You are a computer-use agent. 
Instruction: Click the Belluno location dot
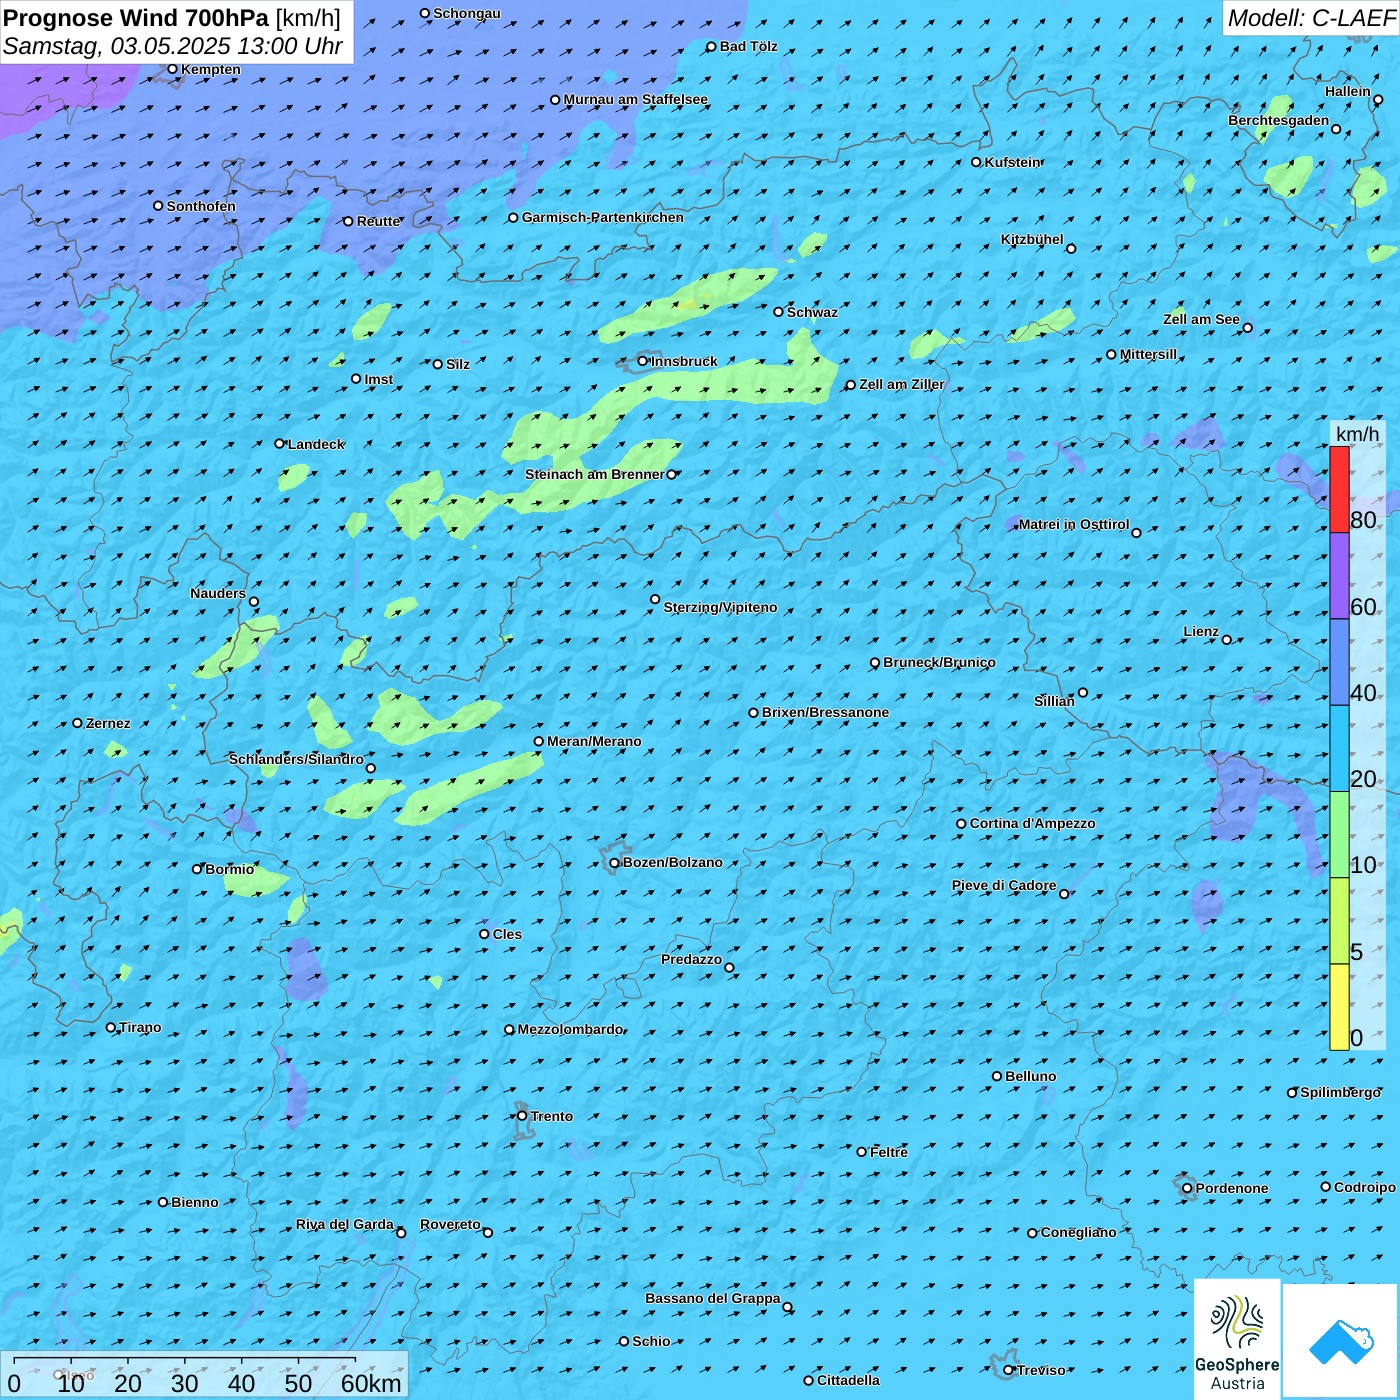click(x=997, y=1076)
